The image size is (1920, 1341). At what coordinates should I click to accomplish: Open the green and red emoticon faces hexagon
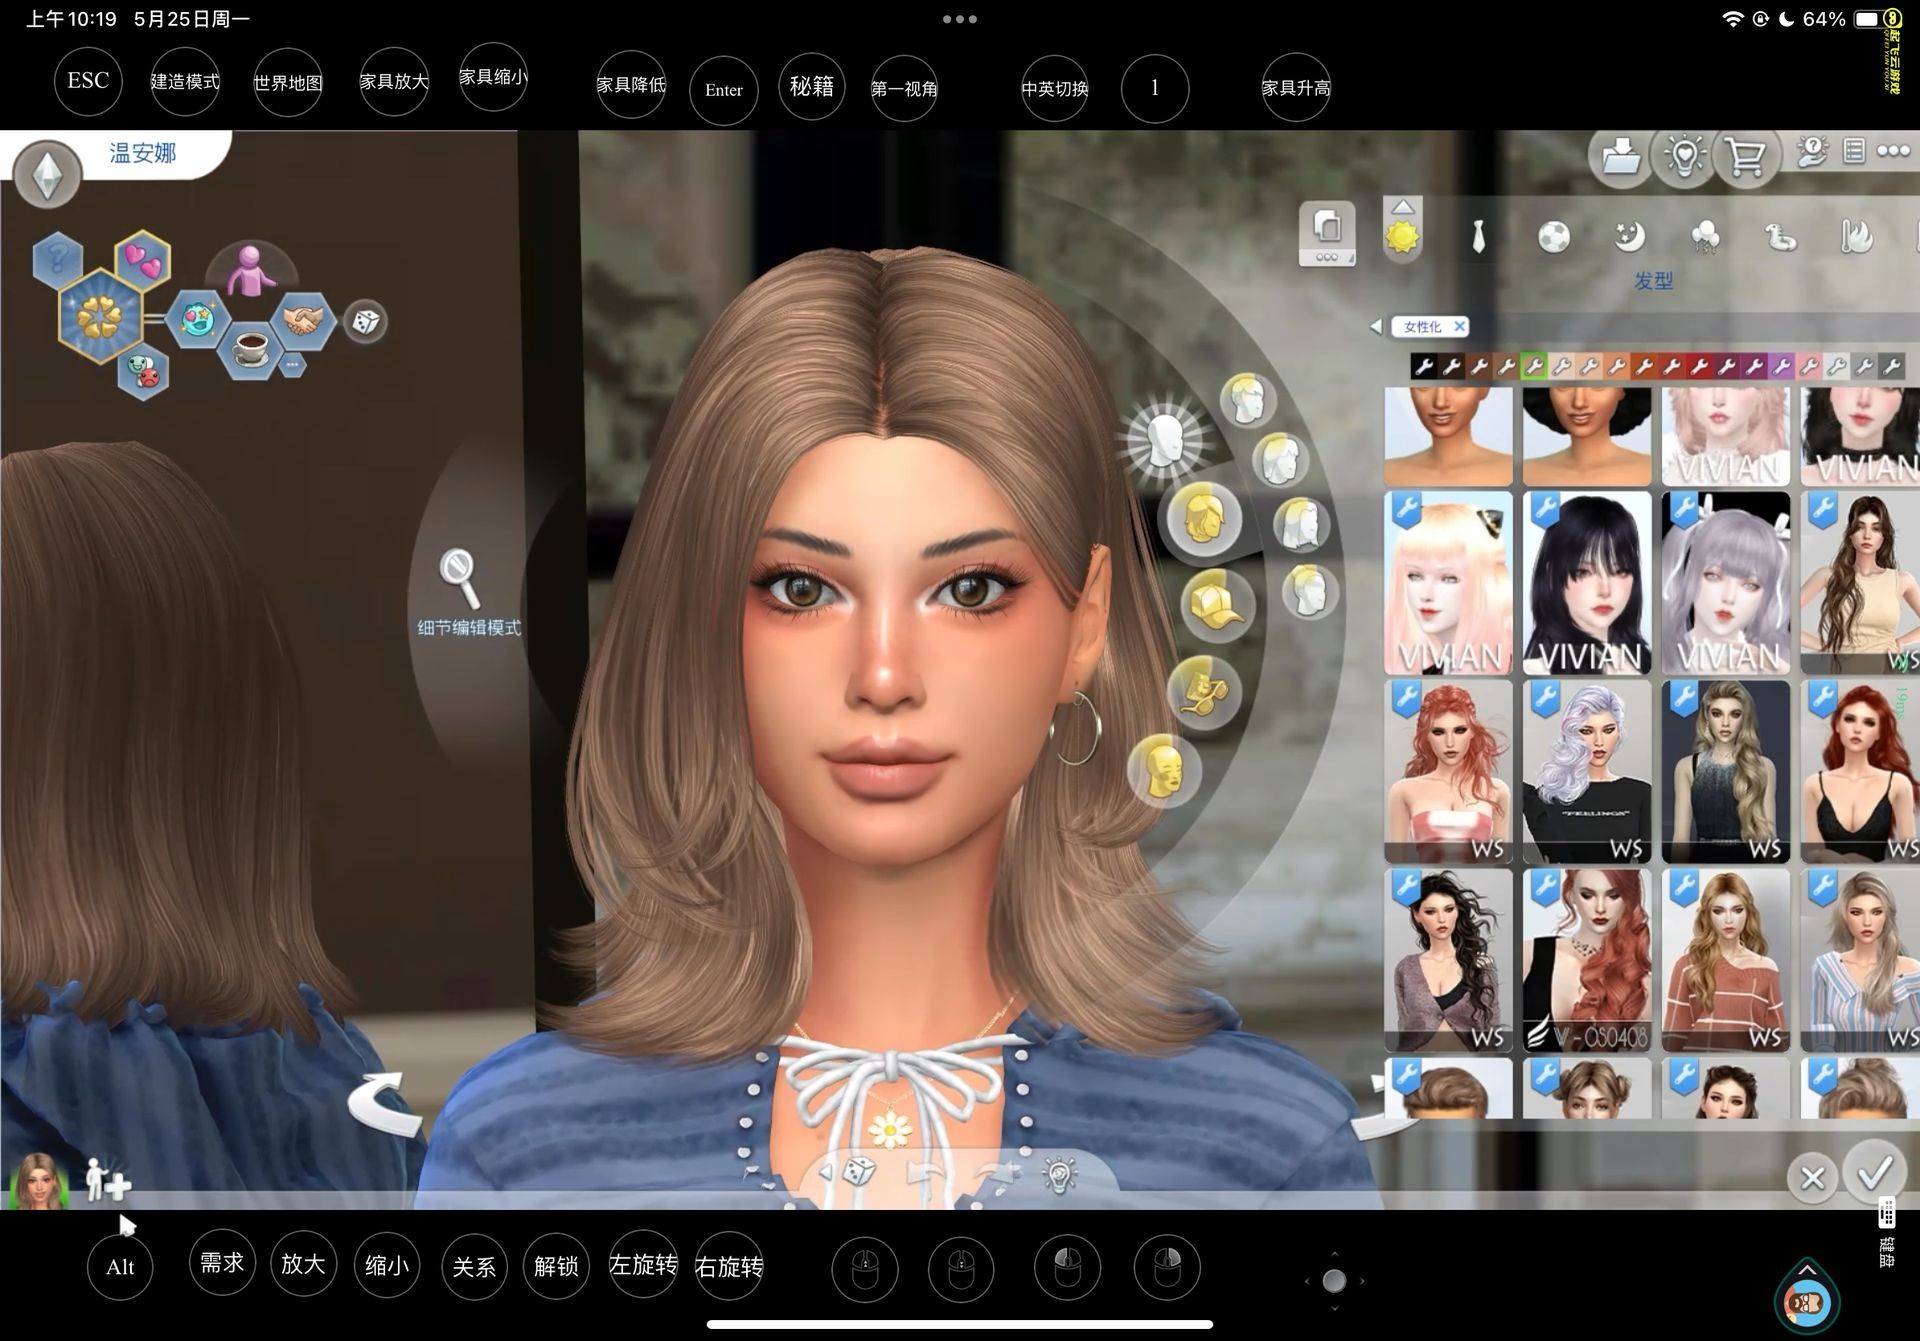[144, 373]
